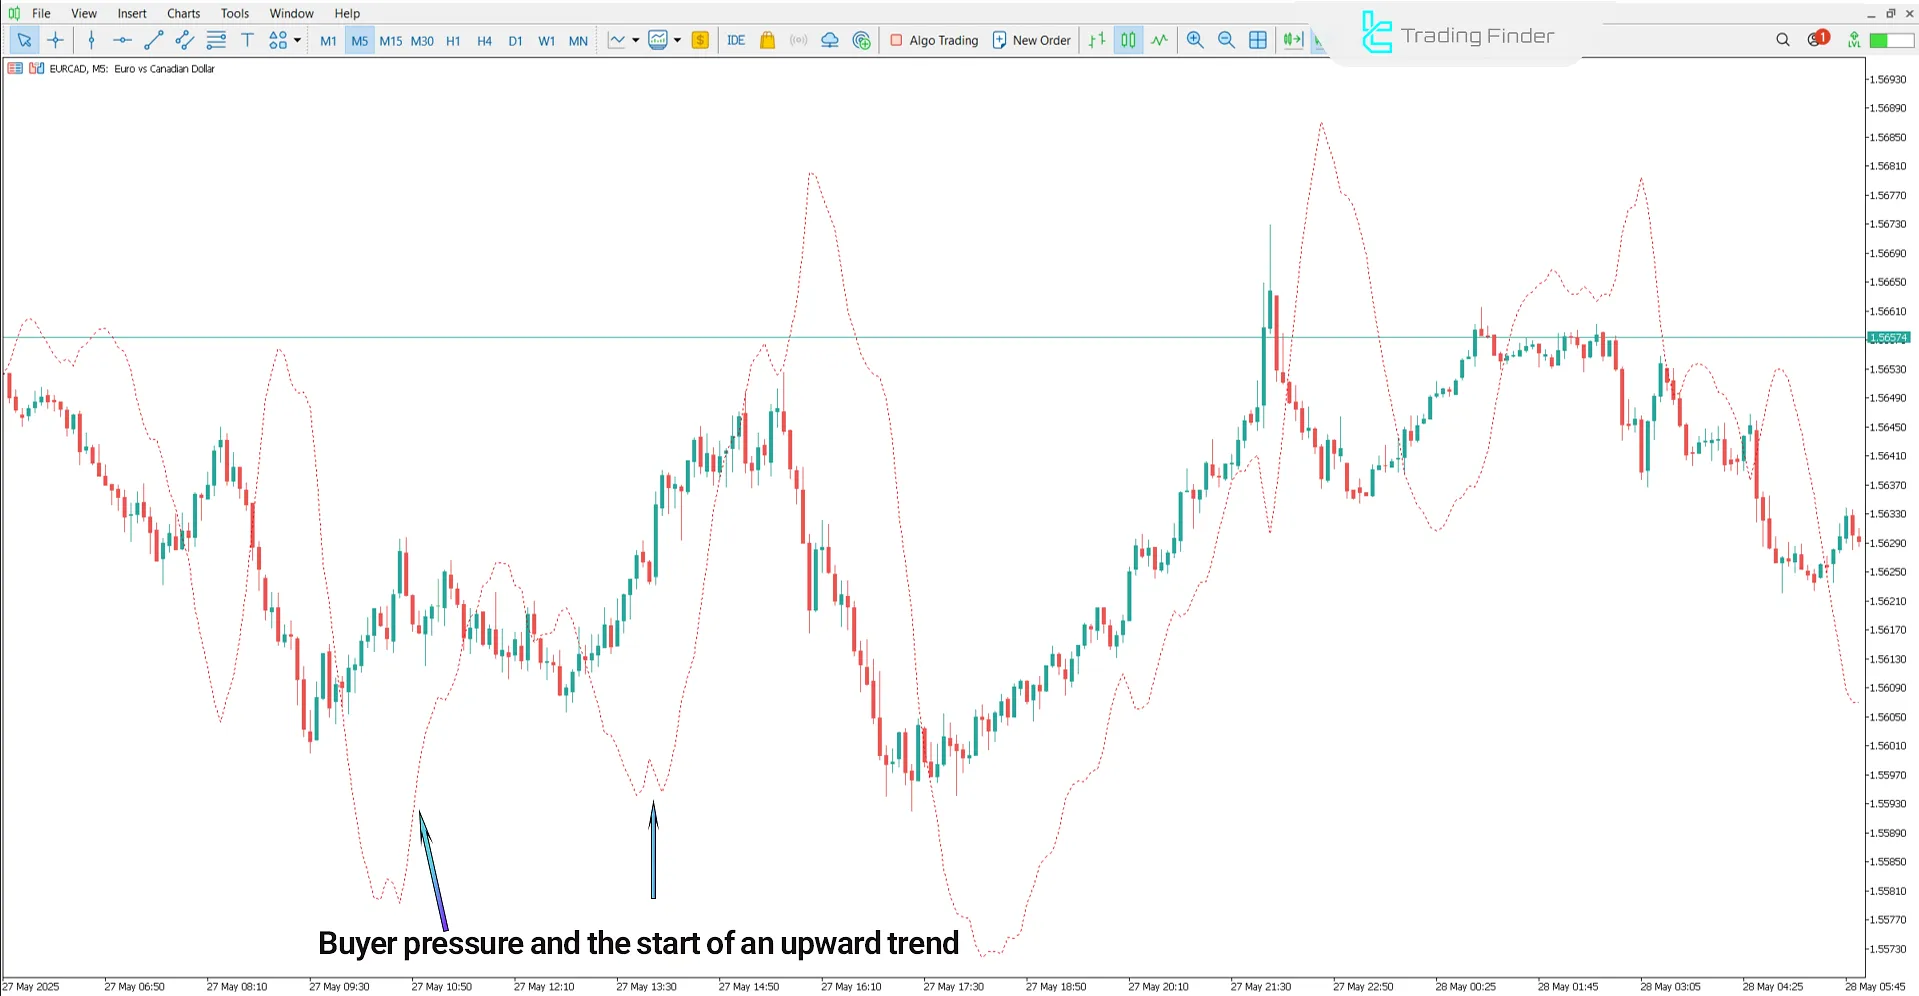Open the Charts menu

[183, 13]
